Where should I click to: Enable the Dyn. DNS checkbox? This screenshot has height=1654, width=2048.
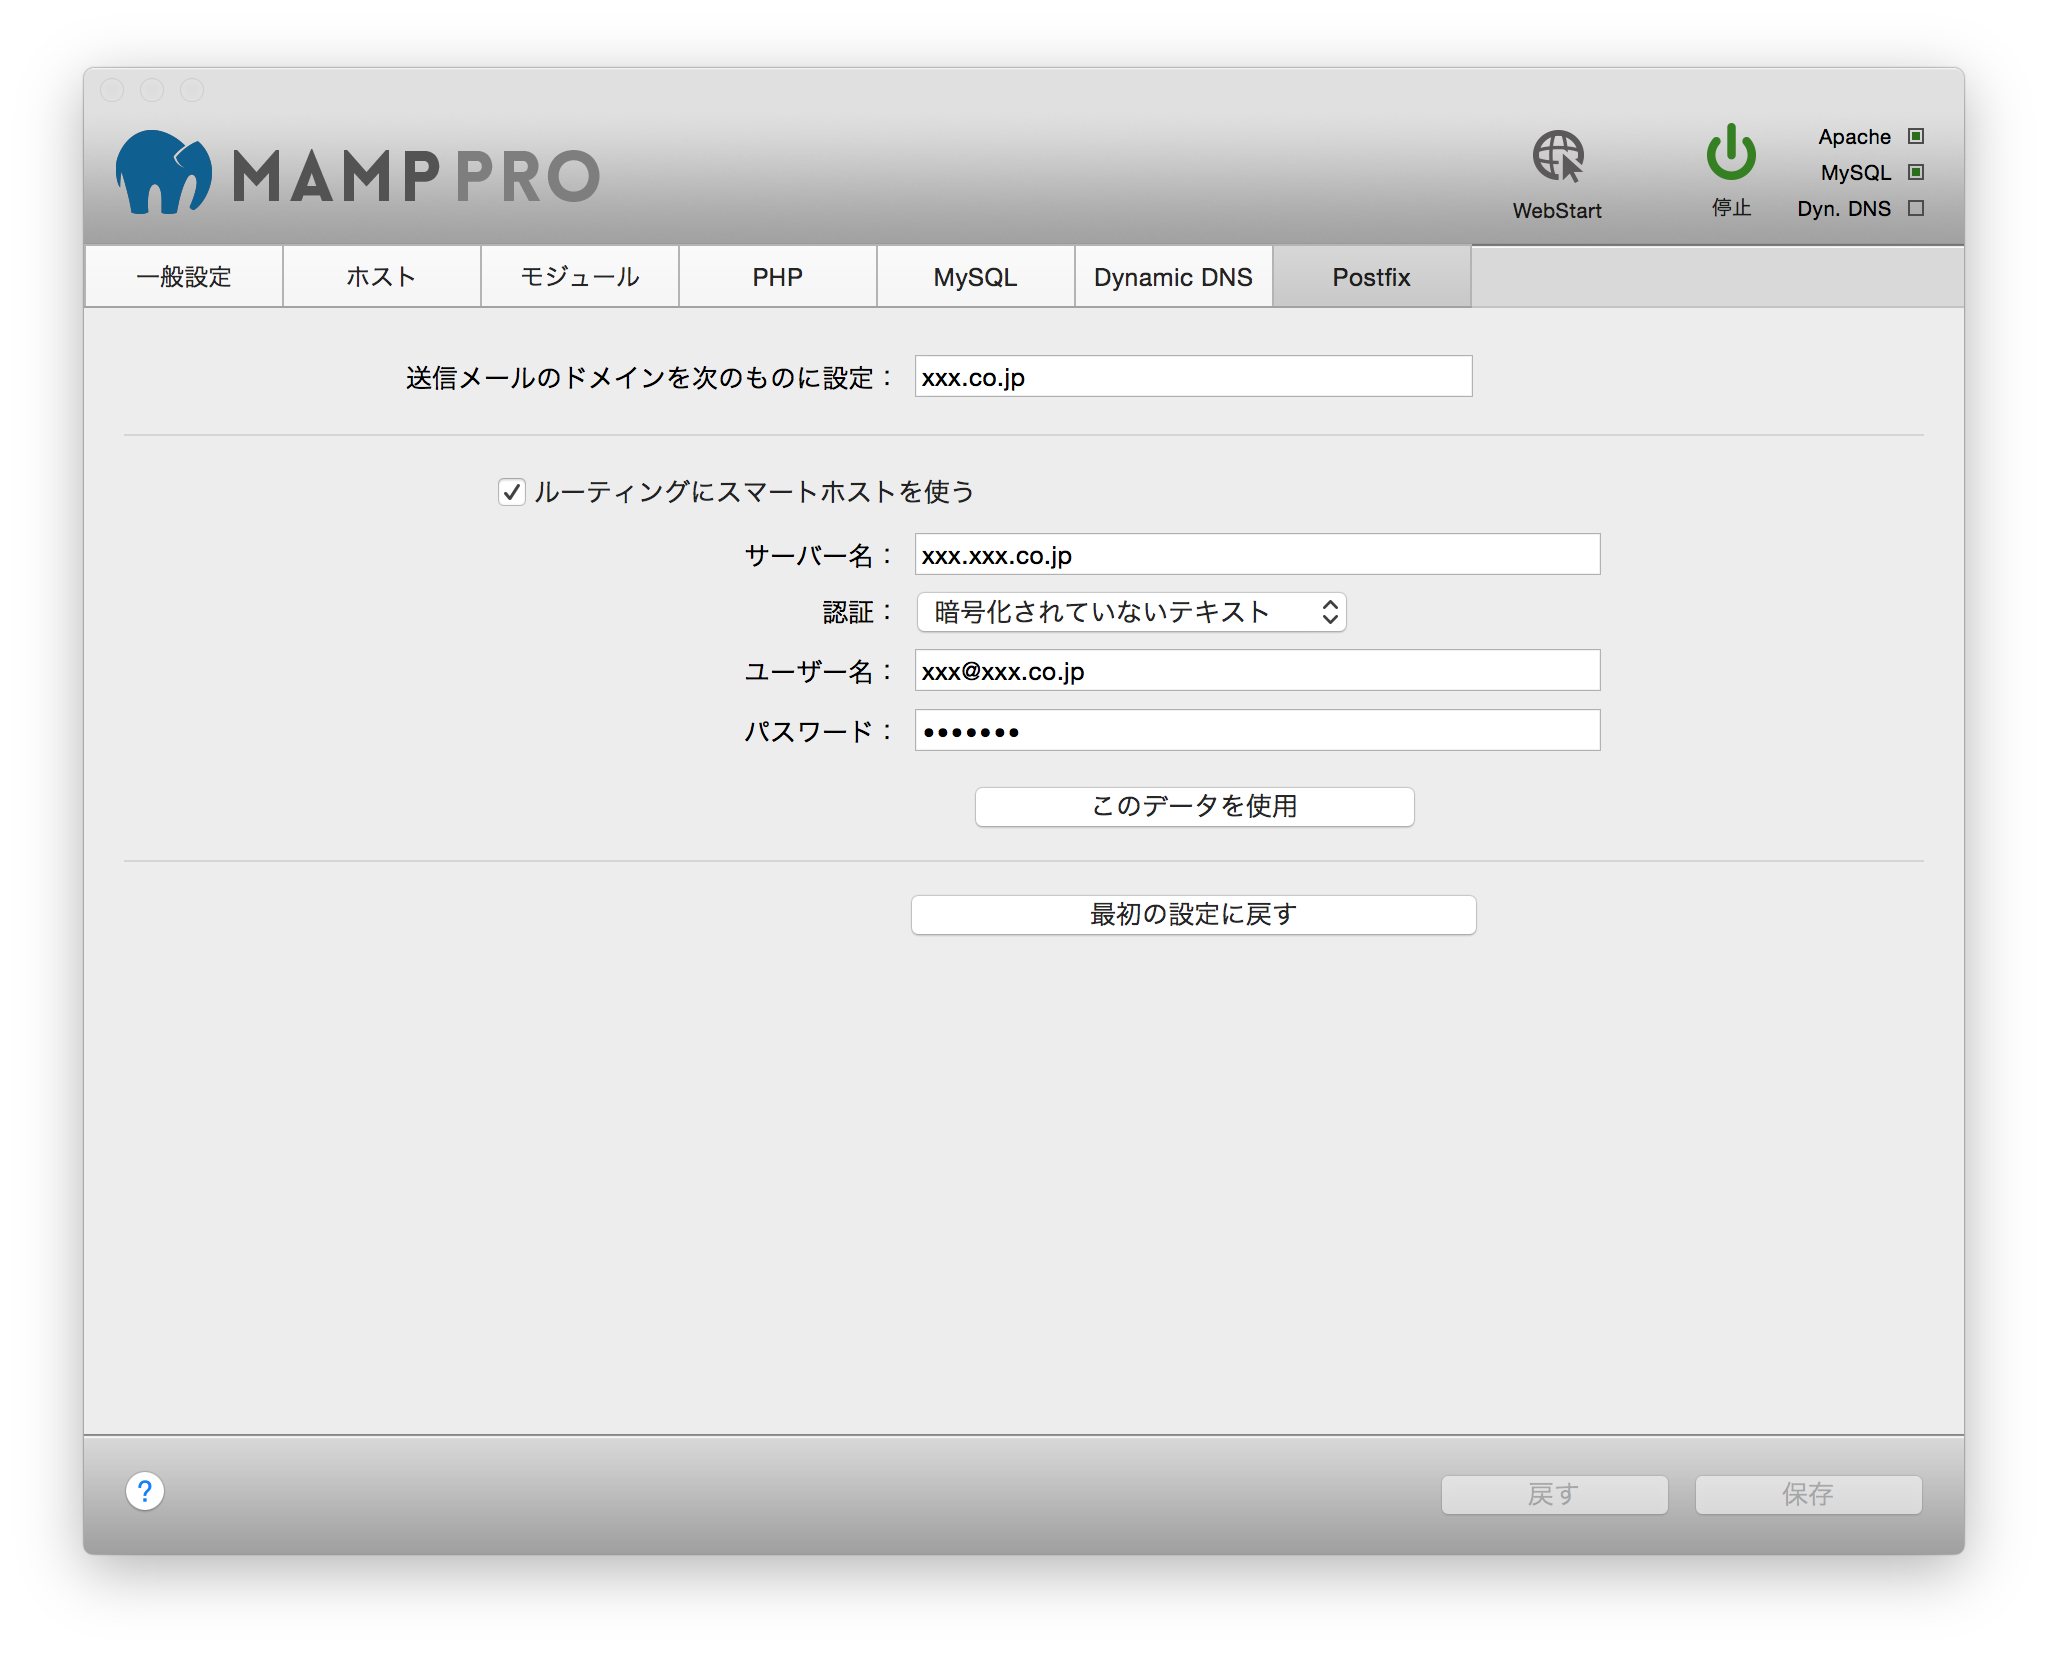coord(1915,208)
